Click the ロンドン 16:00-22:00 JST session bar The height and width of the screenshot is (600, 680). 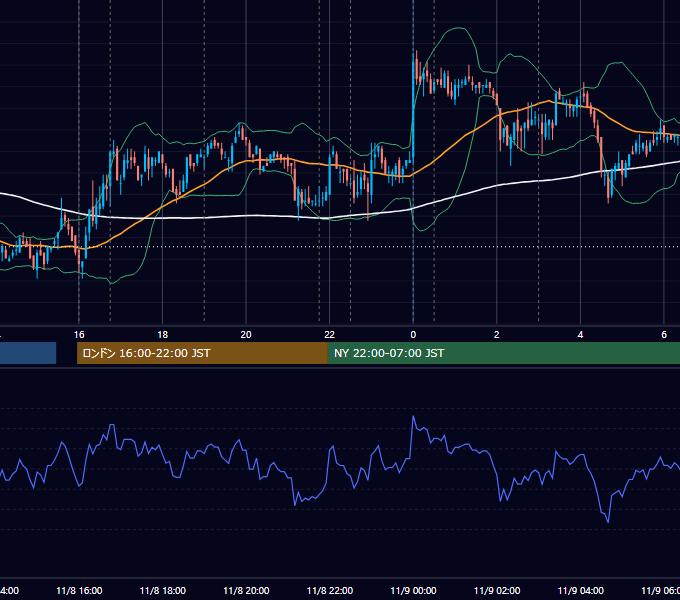[202, 353]
